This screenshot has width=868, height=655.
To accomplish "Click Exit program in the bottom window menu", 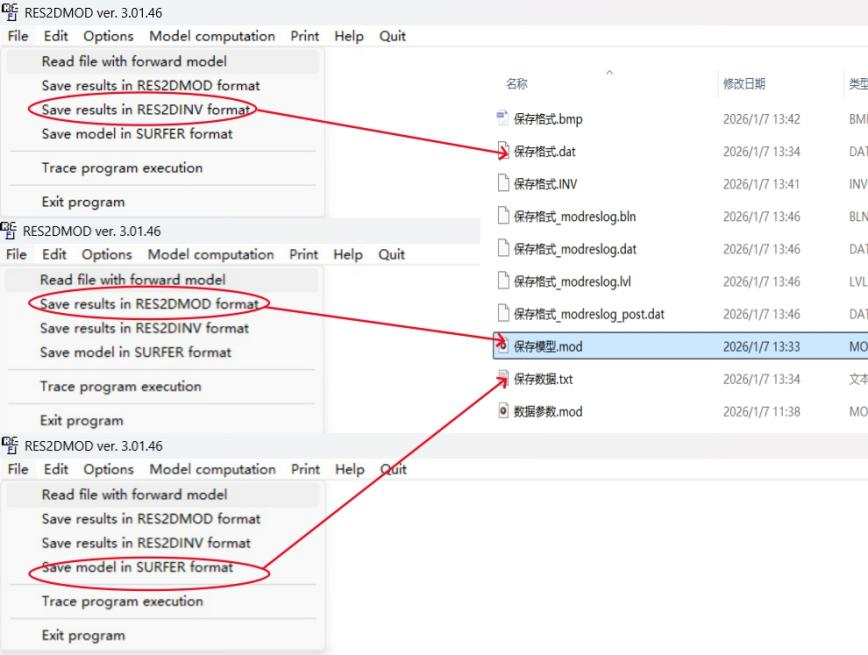I will click(x=83, y=635).
